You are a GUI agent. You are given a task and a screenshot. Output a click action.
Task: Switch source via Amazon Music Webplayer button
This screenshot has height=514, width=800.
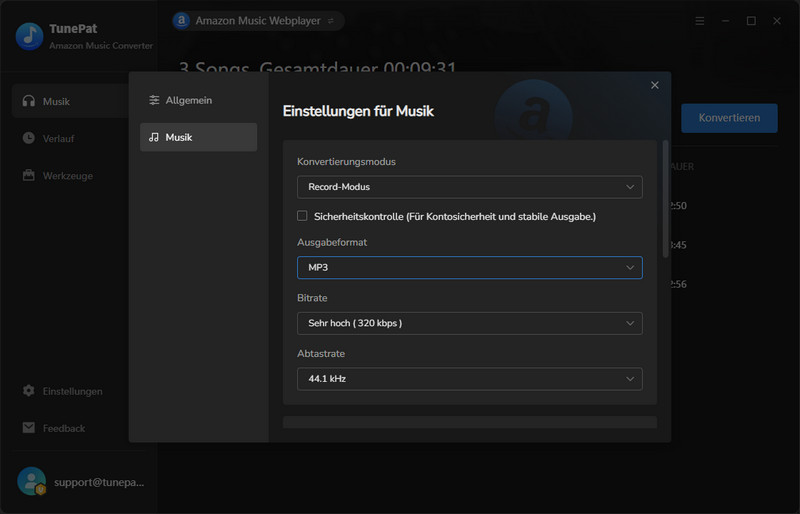click(x=258, y=21)
